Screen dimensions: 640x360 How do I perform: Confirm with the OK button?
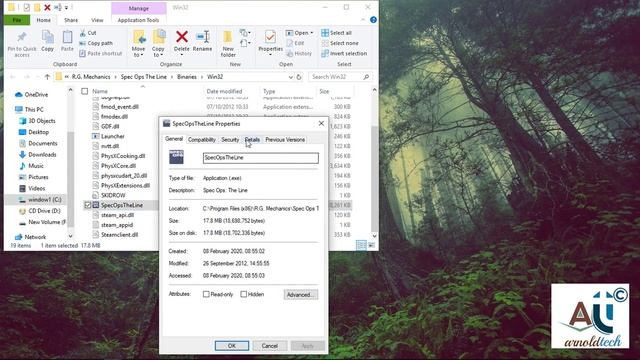231,346
